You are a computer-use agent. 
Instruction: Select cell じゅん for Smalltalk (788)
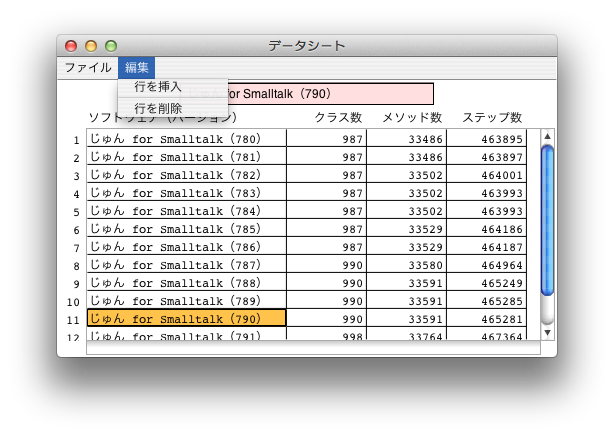tap(187, 283)
